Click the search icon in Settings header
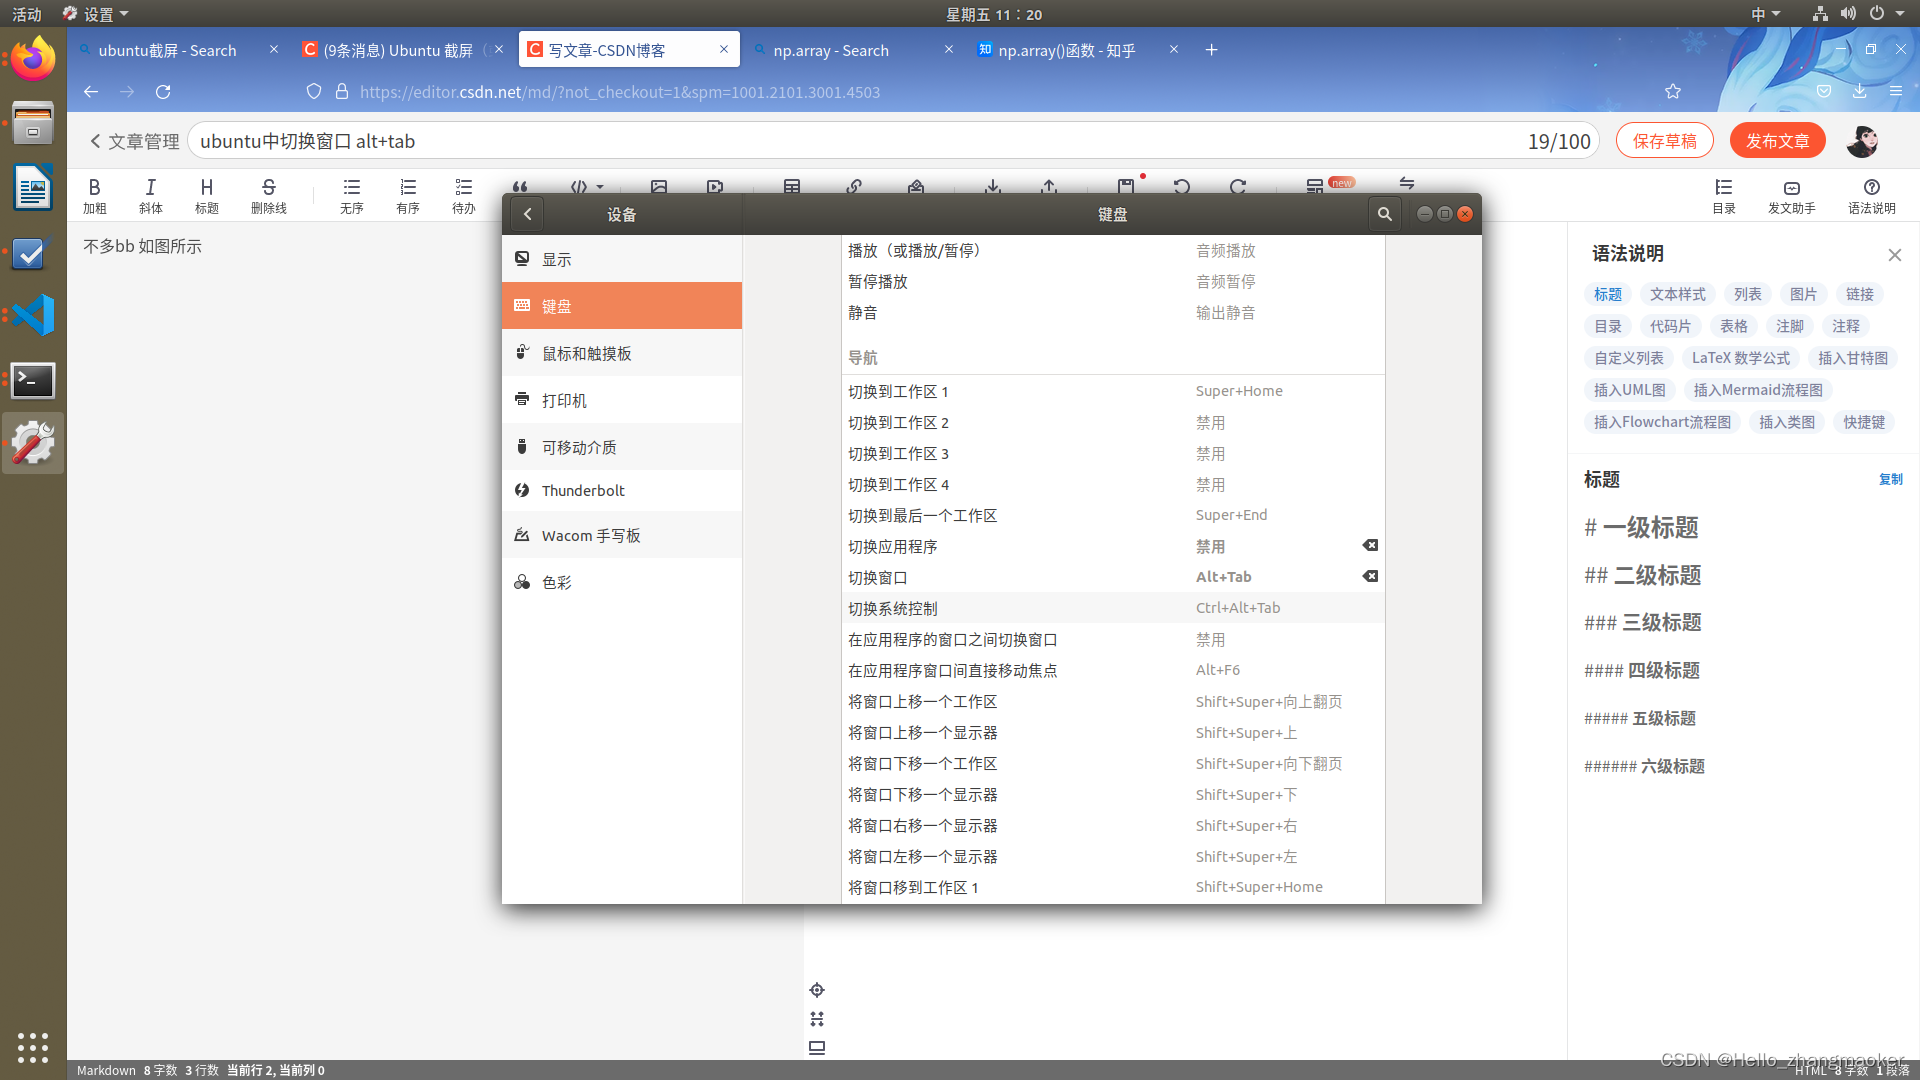Image resolution: width=1920 pixels, height=1080 pixels. (x=1384, y=214)
